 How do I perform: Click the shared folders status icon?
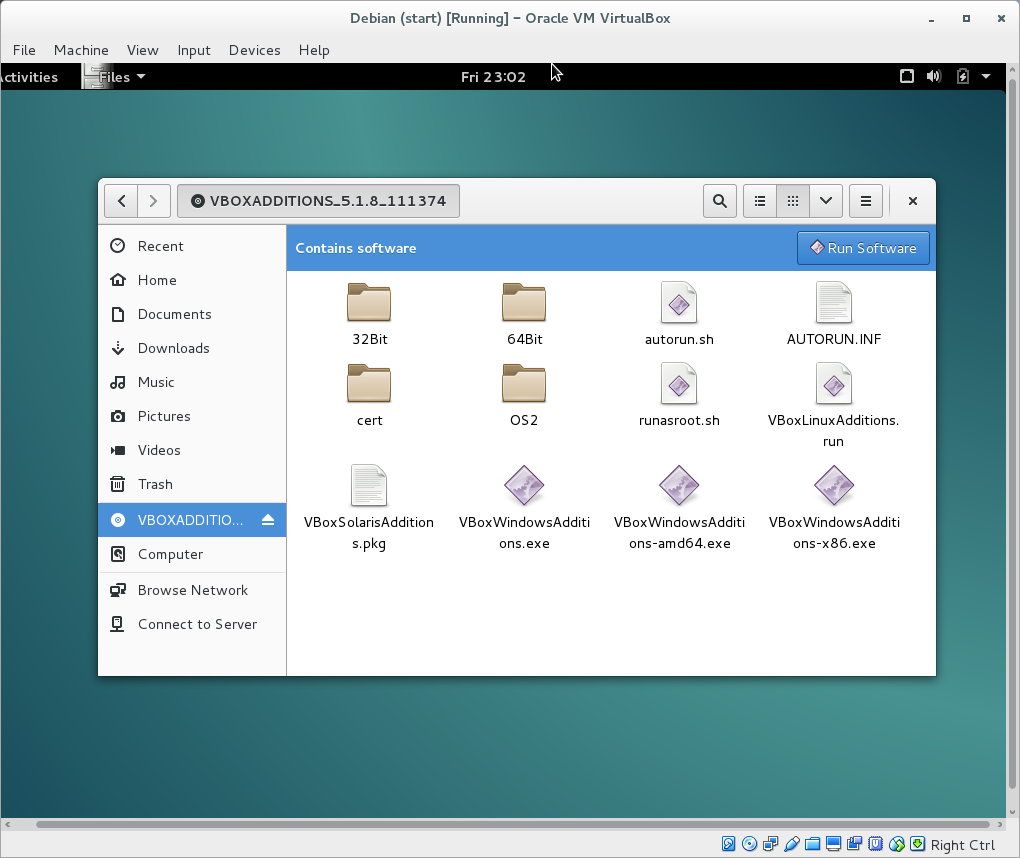pyautogui.click(x=812, y=844)
